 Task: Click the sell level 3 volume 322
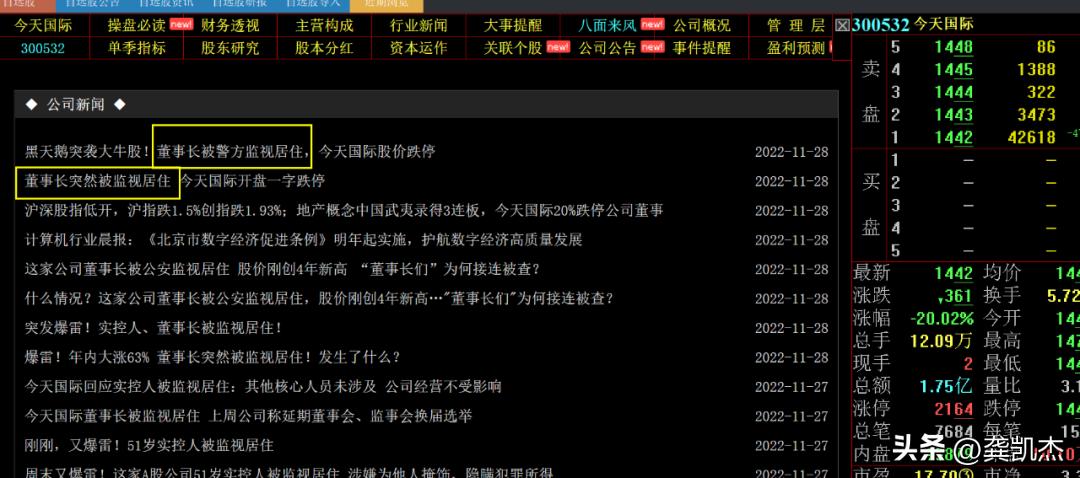click(x=1041, y=92)
